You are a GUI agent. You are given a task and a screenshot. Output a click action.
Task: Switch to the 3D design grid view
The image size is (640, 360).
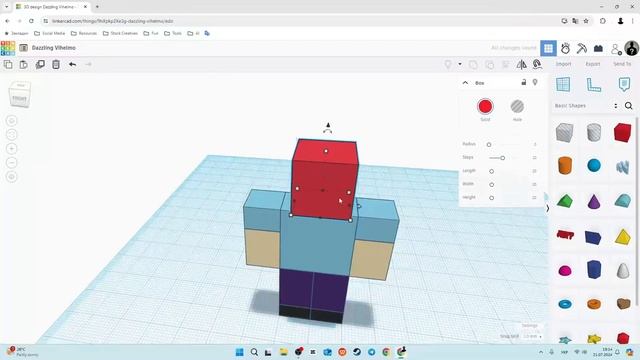548,48
